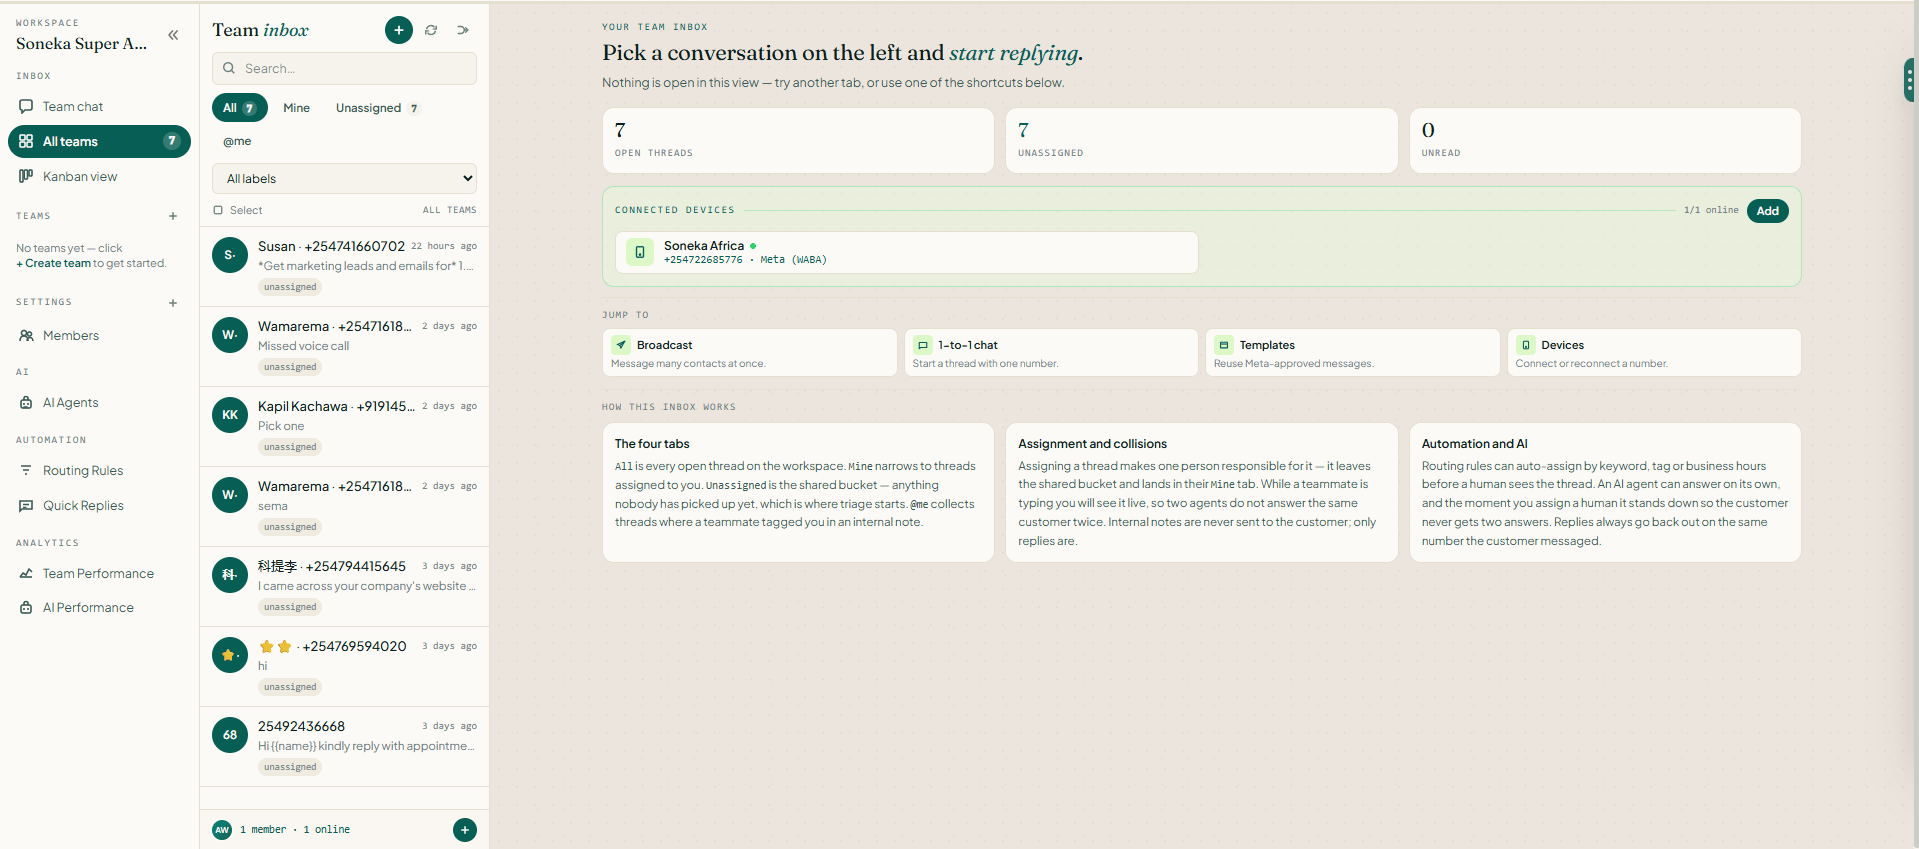Switch to the Unassigned tab
Image resolution: width=1919 pixels, height=849 pixels.
click(377, 108)
